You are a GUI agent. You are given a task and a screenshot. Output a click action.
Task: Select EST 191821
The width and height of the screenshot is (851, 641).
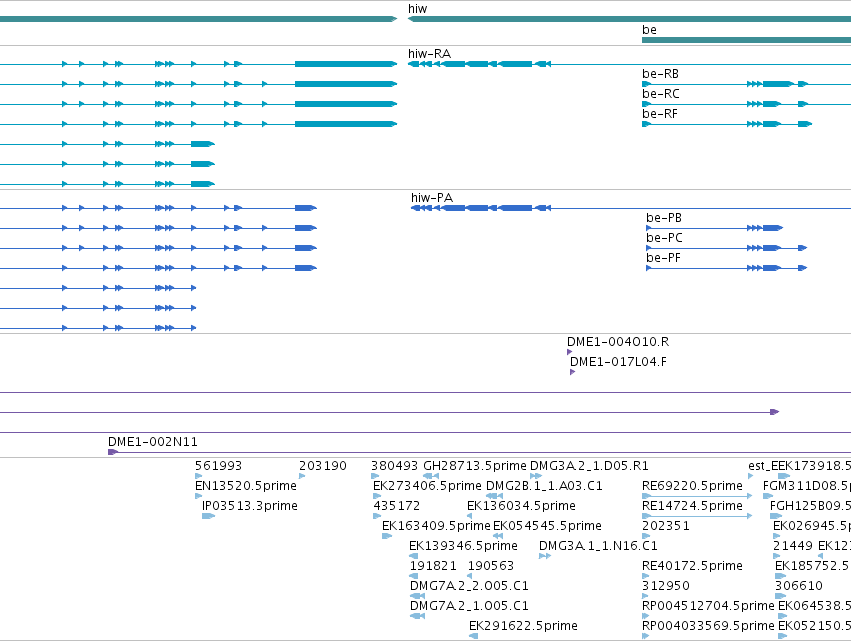[433, 566]
